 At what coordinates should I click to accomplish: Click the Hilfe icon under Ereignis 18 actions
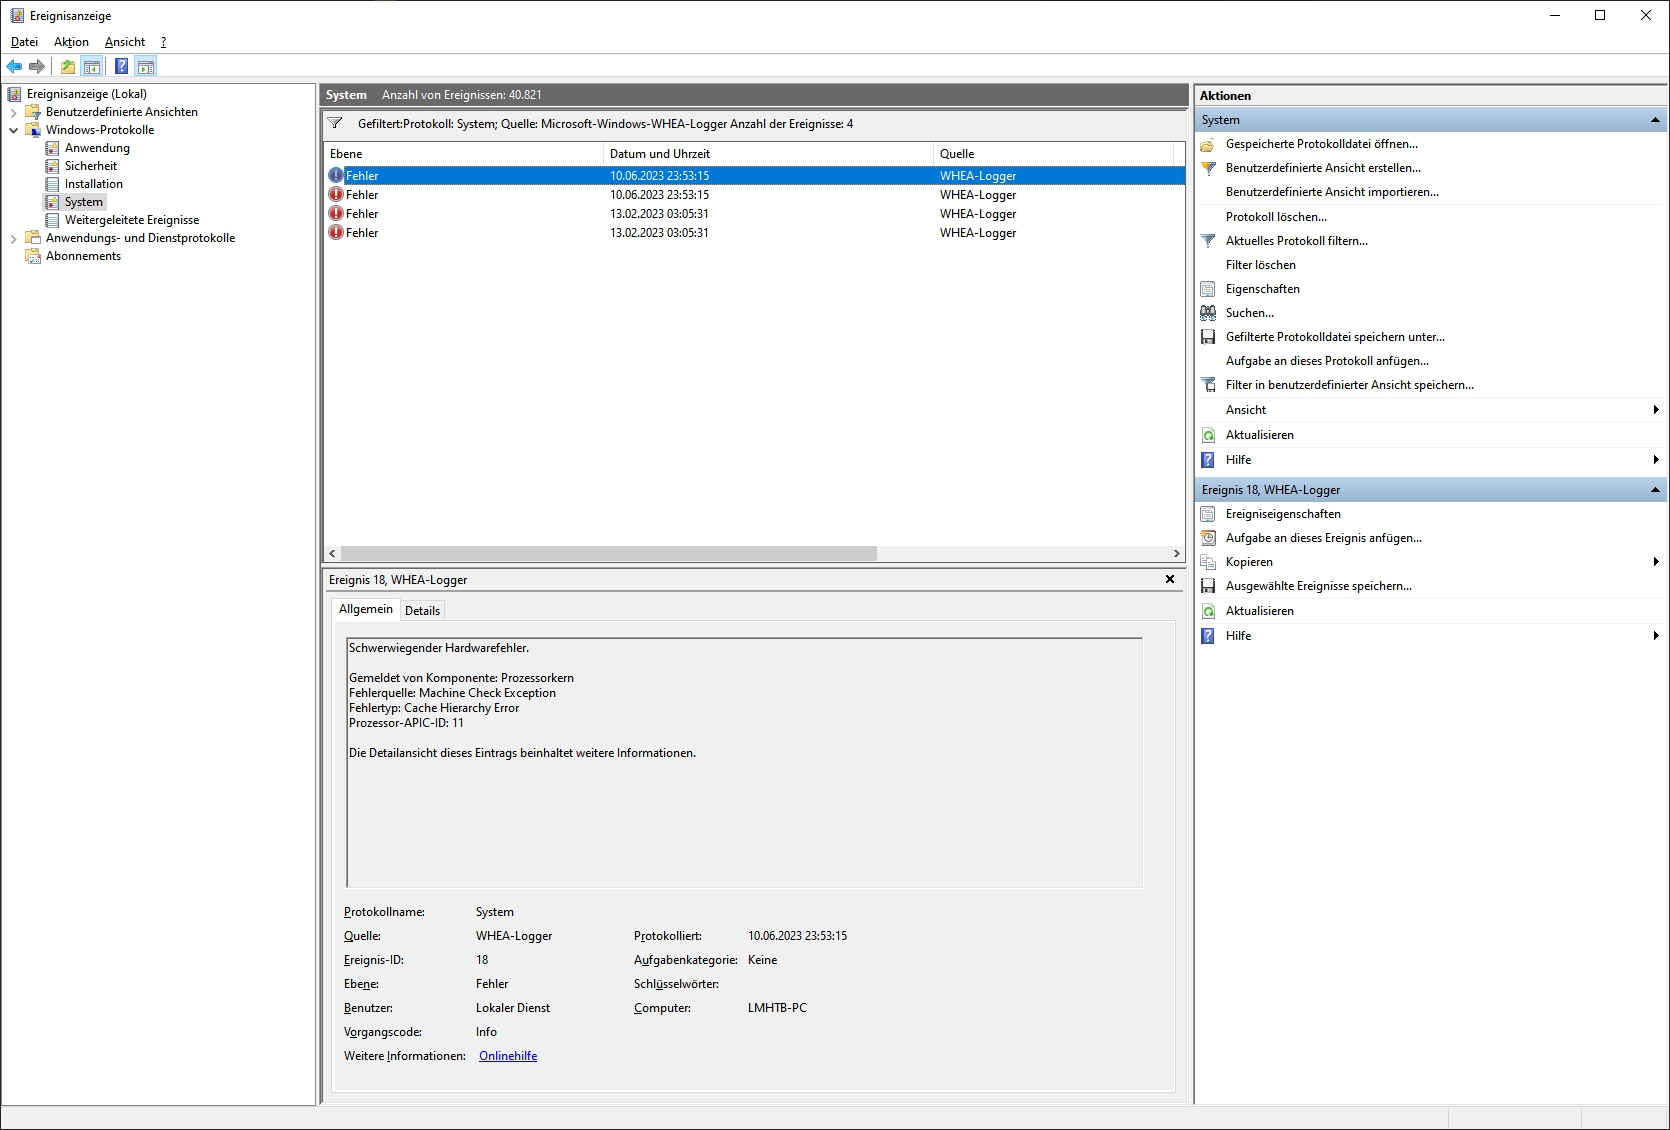(x=1208, y=636)
